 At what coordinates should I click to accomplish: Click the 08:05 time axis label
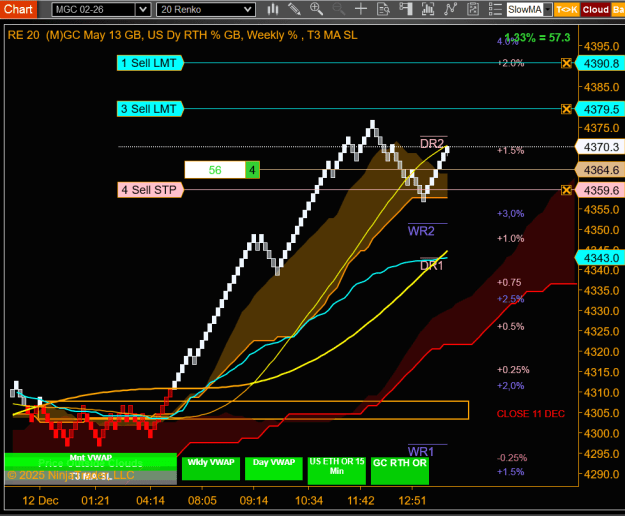tap(202, 500)
